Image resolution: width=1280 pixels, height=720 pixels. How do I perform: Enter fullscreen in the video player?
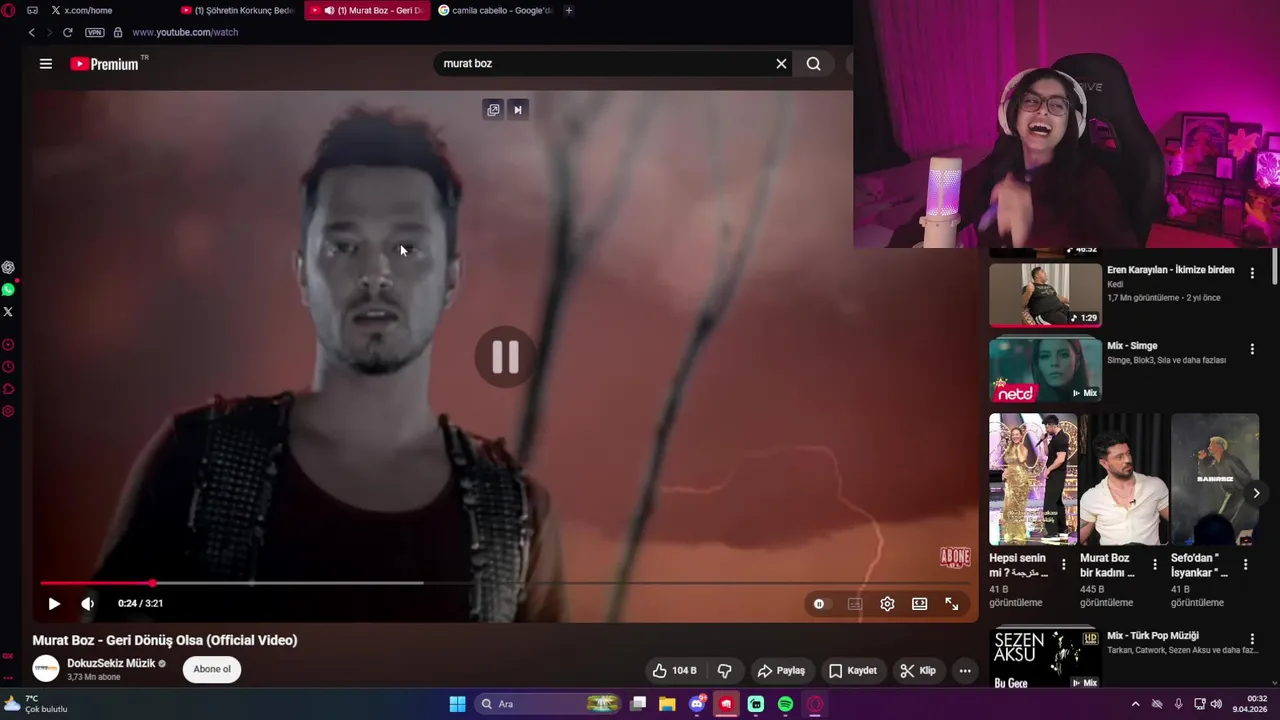tap(952, 604)
